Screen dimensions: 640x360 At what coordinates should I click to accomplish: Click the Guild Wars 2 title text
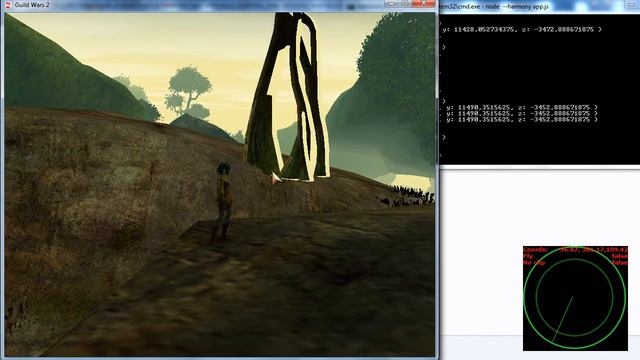click(32, 5)
